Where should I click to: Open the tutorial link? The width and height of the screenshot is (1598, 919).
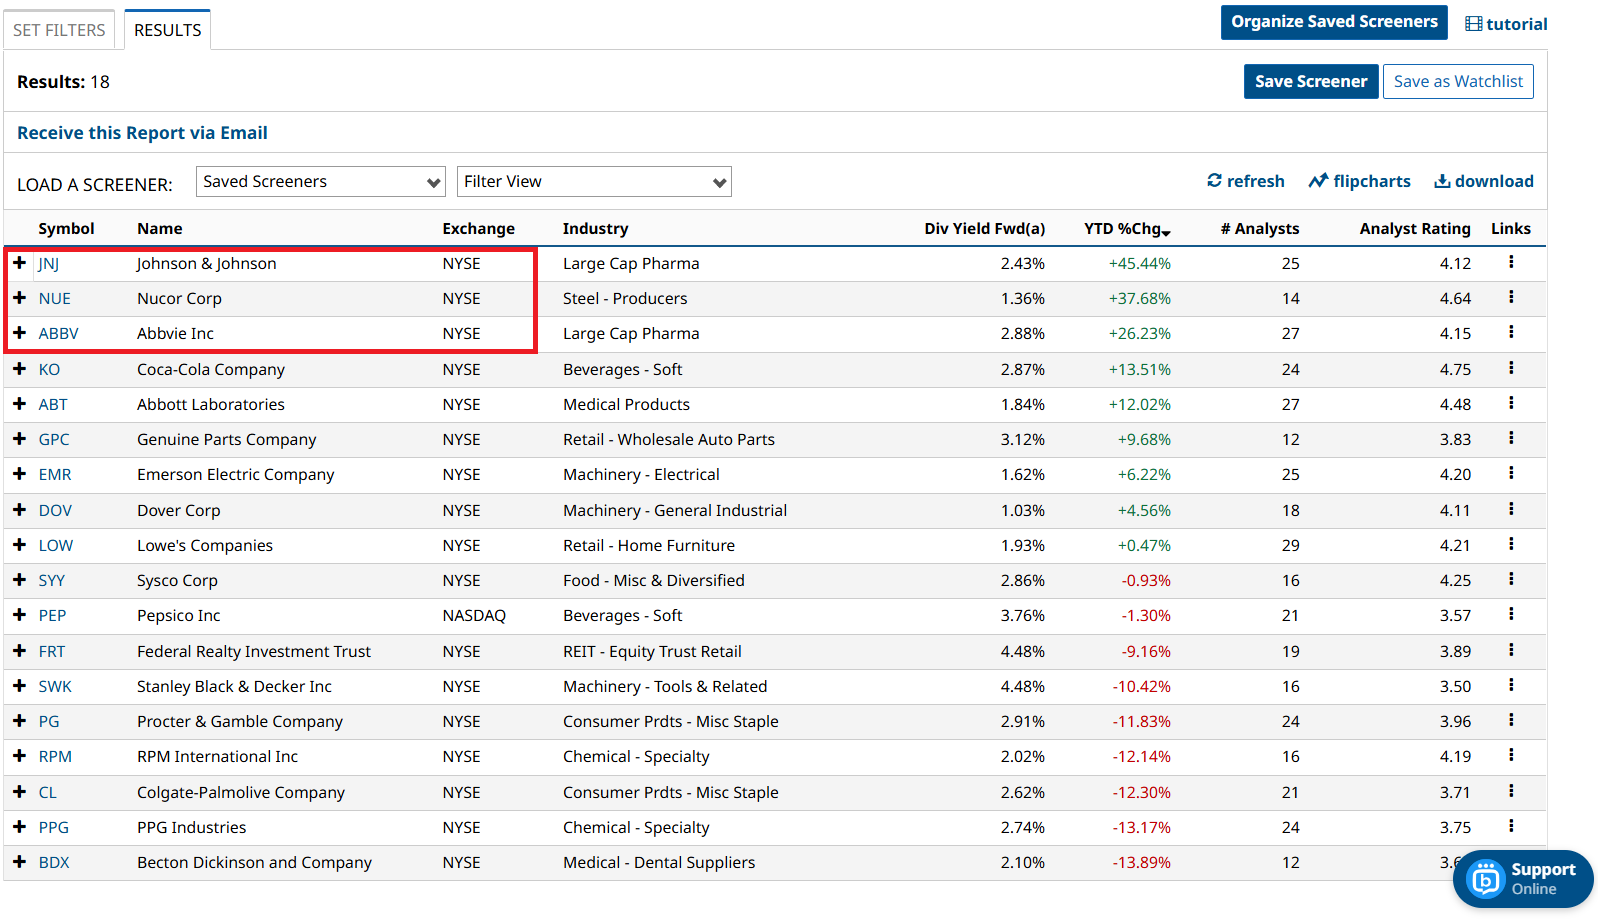point(1506,24)
